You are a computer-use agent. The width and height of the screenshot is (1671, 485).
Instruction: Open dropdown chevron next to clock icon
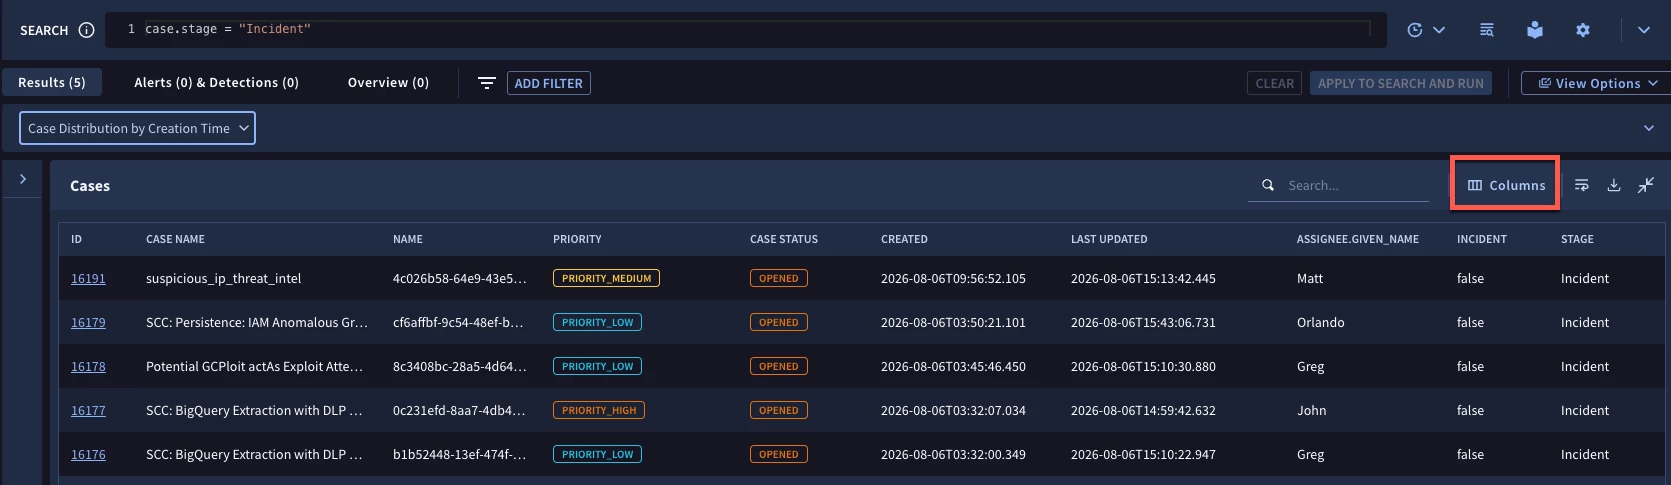(x=1439, y=30)
